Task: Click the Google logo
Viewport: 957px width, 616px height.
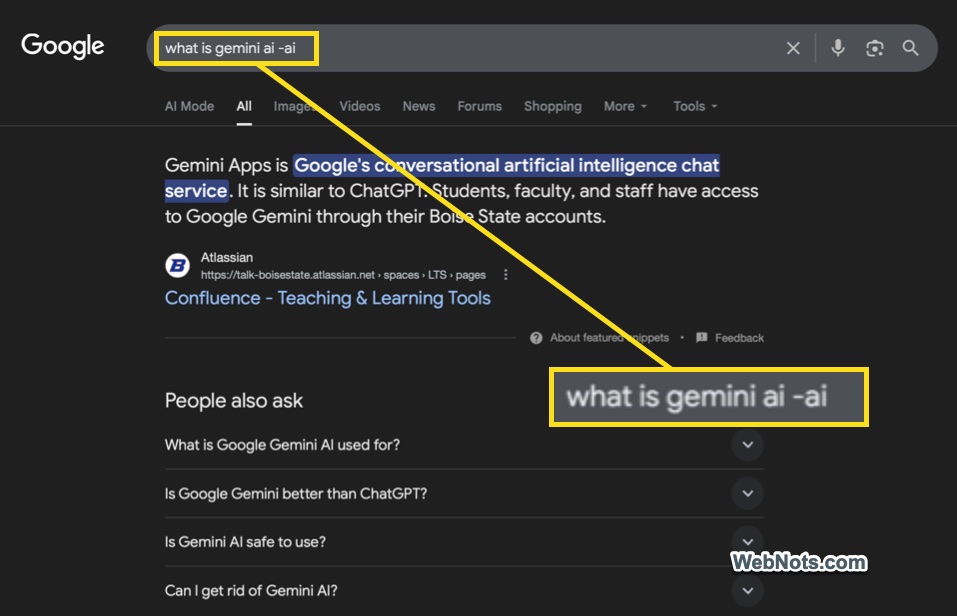Action: pos(62,46)
